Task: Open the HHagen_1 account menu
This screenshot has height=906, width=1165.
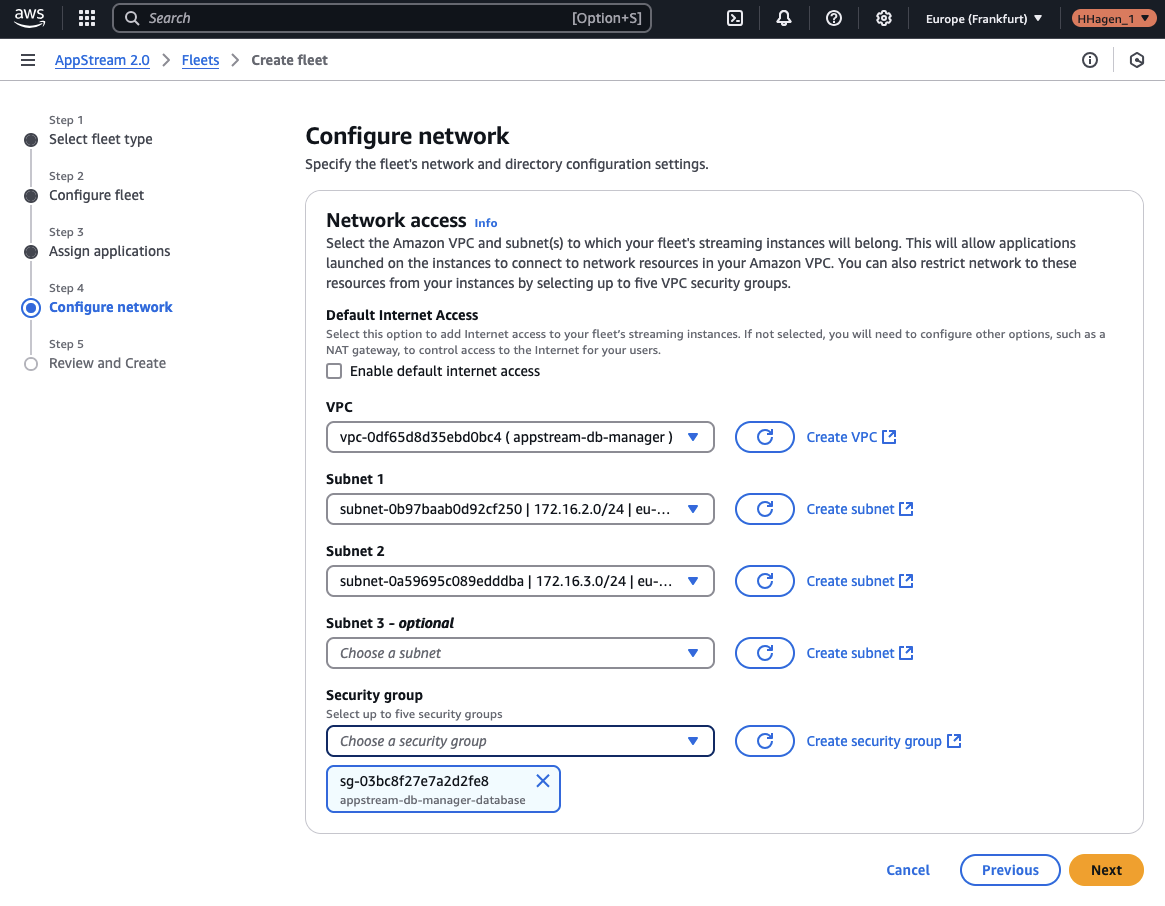Action: click(x=1113, y=18)
